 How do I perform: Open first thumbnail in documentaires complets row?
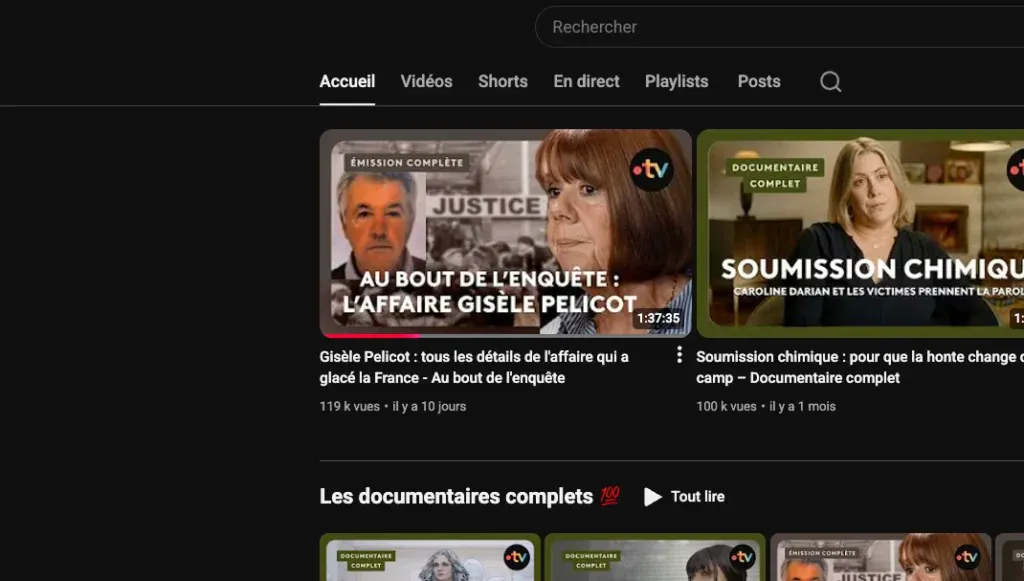tap(430, 557)
